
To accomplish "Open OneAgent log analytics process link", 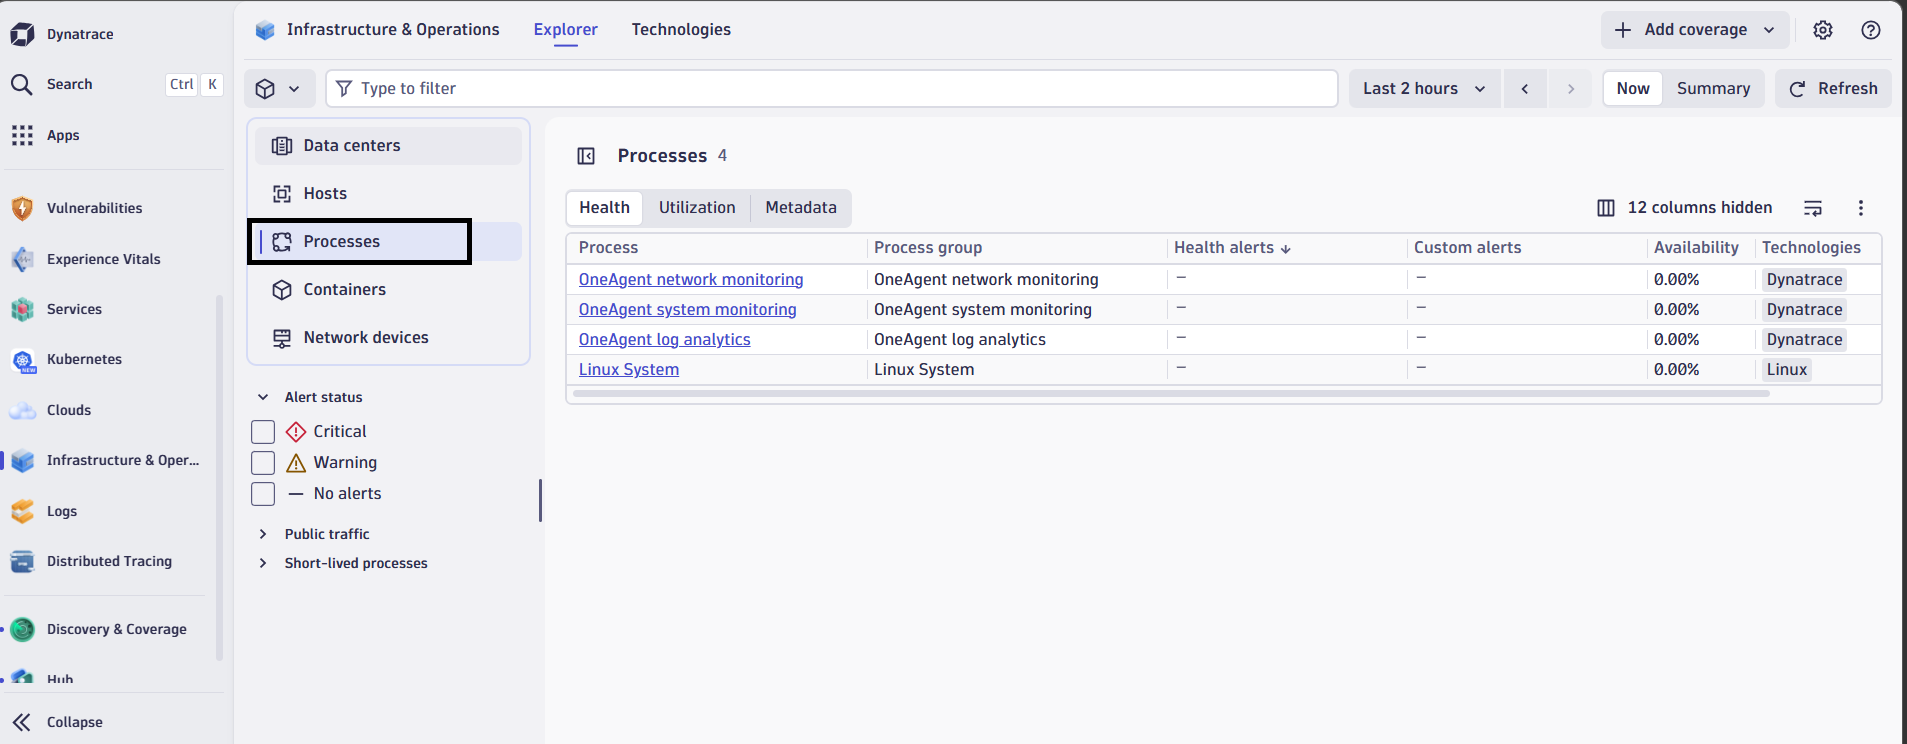I will click(665, 340).
